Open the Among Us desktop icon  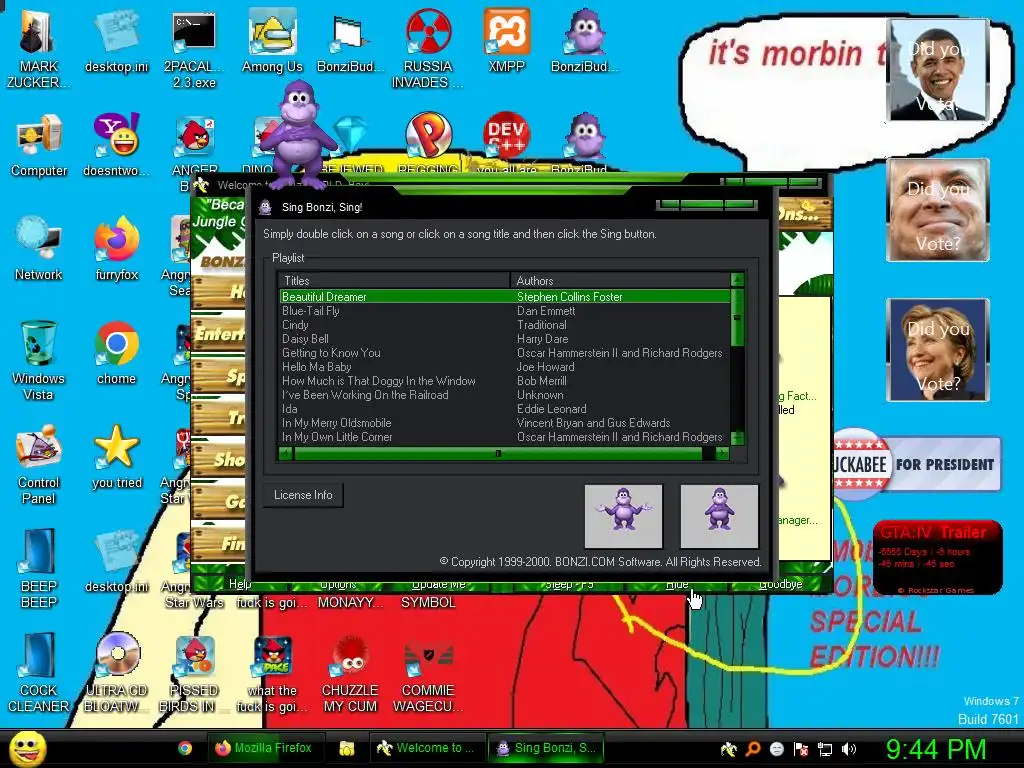point(272,42)
